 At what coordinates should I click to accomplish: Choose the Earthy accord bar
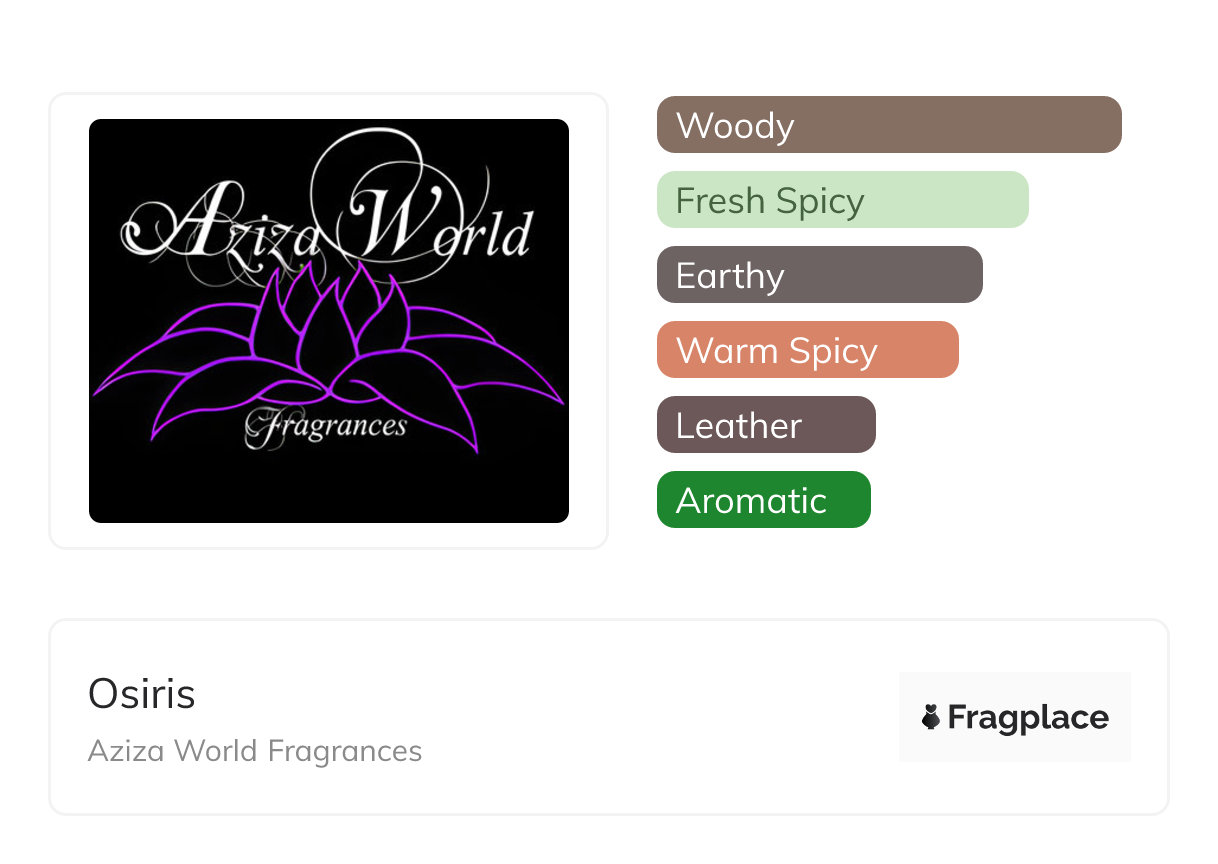pos(820,275)
